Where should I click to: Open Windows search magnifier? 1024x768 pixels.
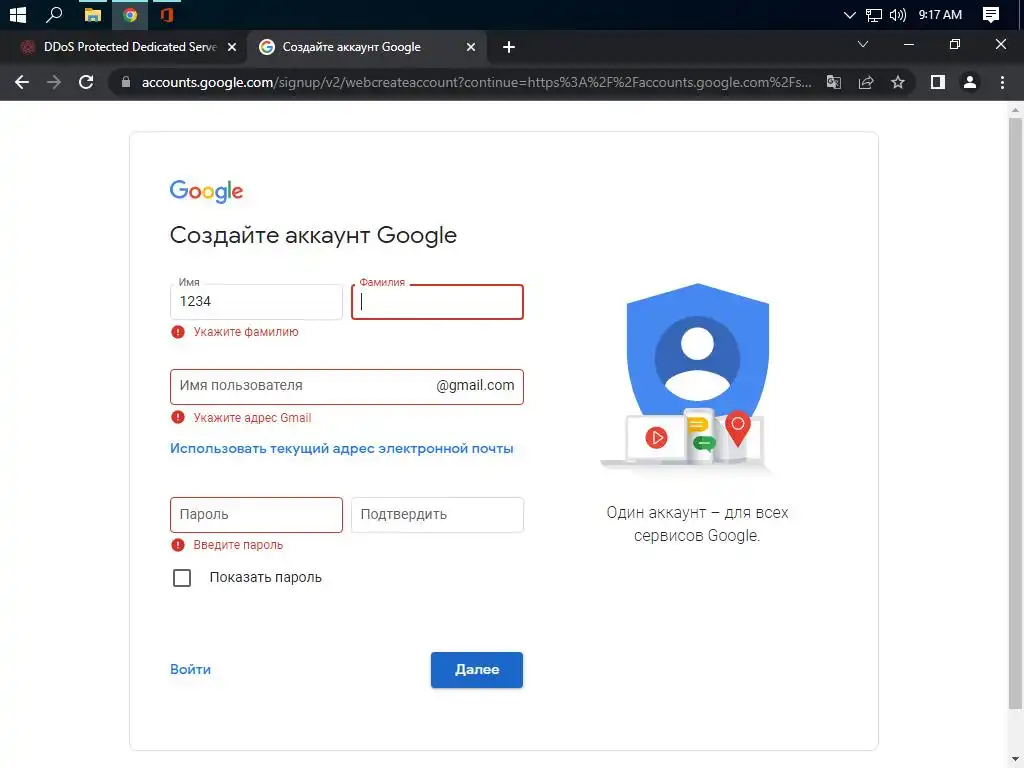point(54,14)
